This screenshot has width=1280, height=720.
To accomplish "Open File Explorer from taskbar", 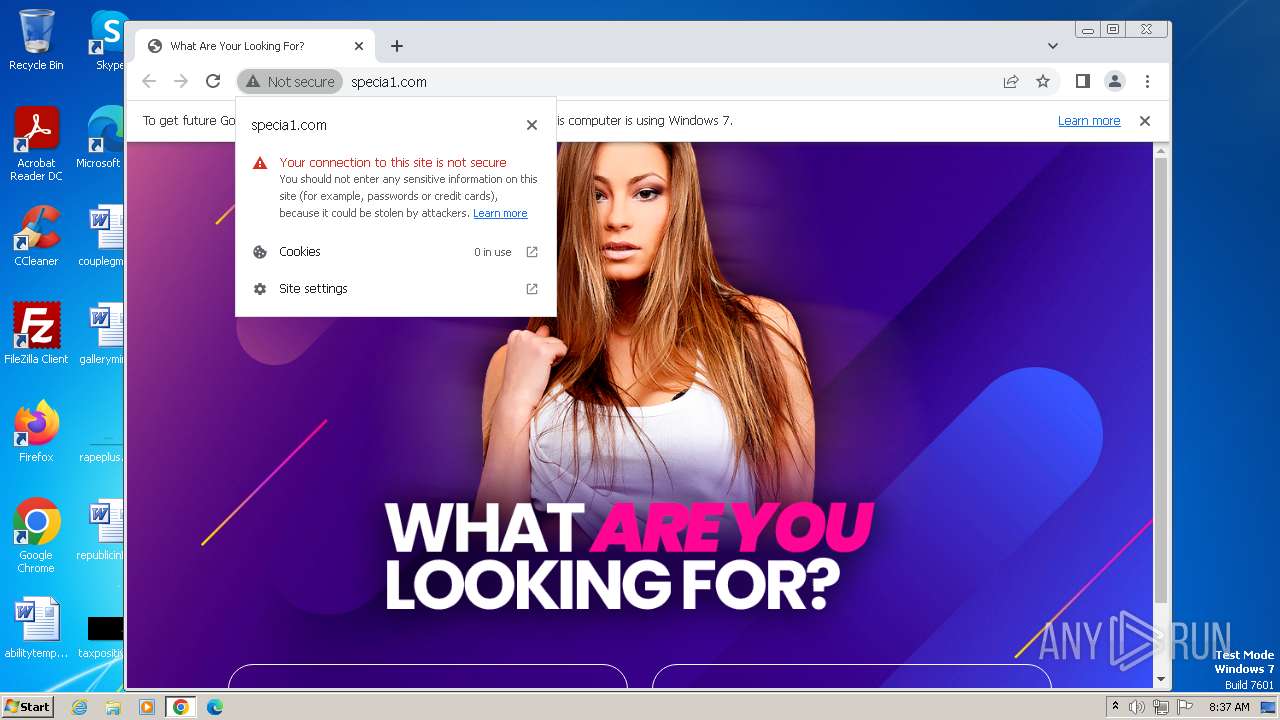I will pos(113,707).
